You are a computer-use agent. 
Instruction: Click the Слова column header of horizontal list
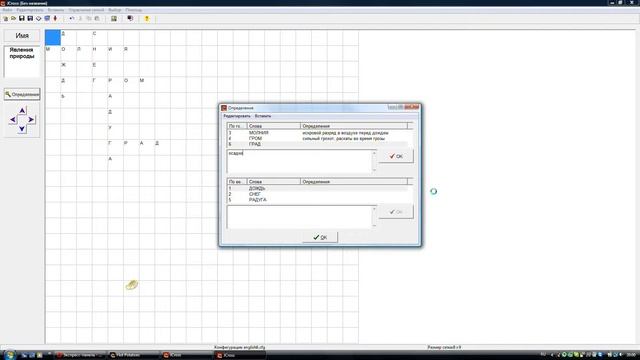tap(273, 126)
